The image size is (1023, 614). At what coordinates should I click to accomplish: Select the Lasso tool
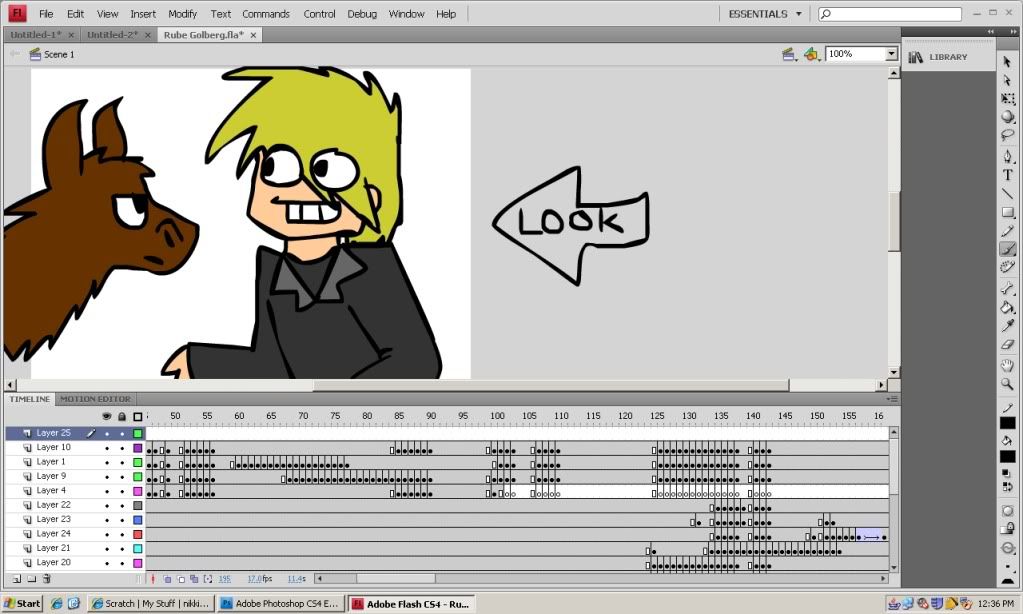[1008, 136]
